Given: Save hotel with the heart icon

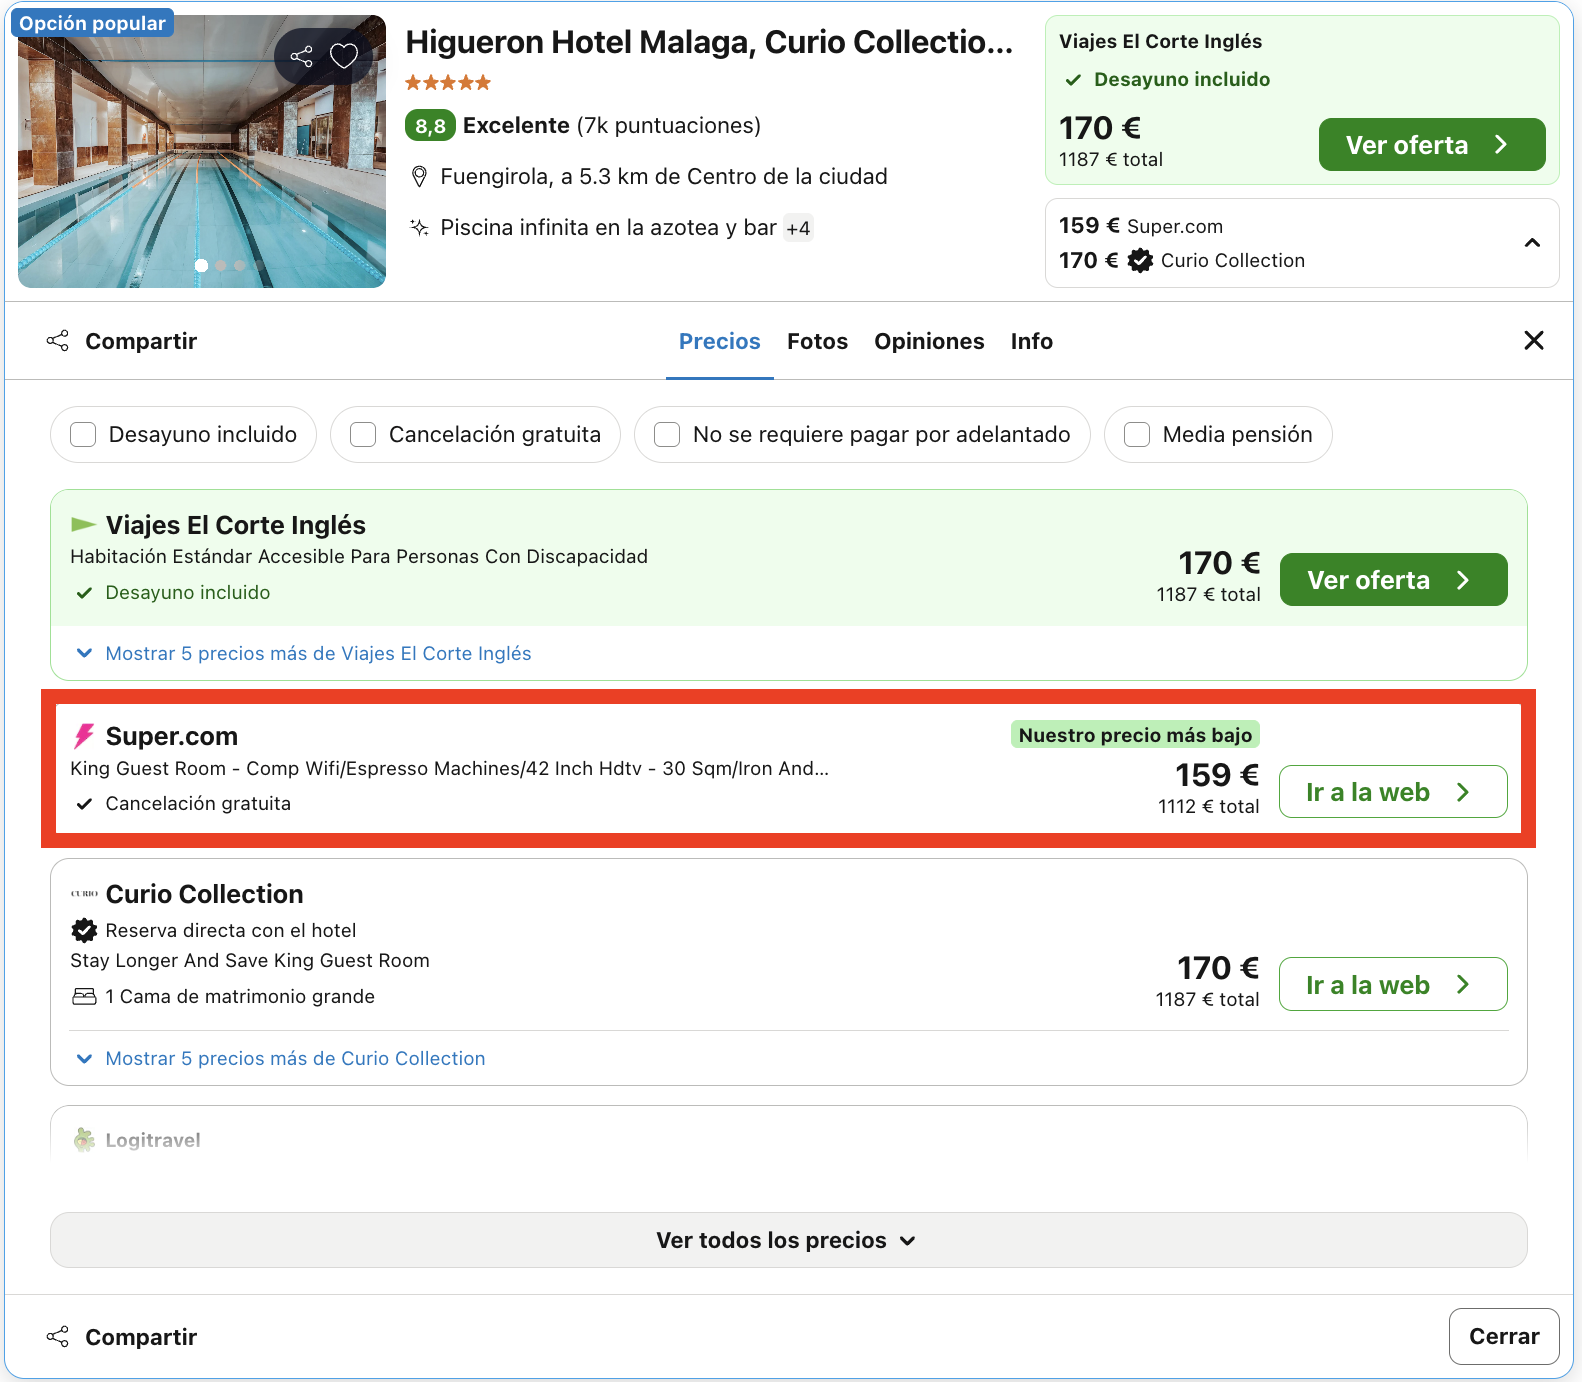Looking at the screenshot, I should click(x=344, y=56).
